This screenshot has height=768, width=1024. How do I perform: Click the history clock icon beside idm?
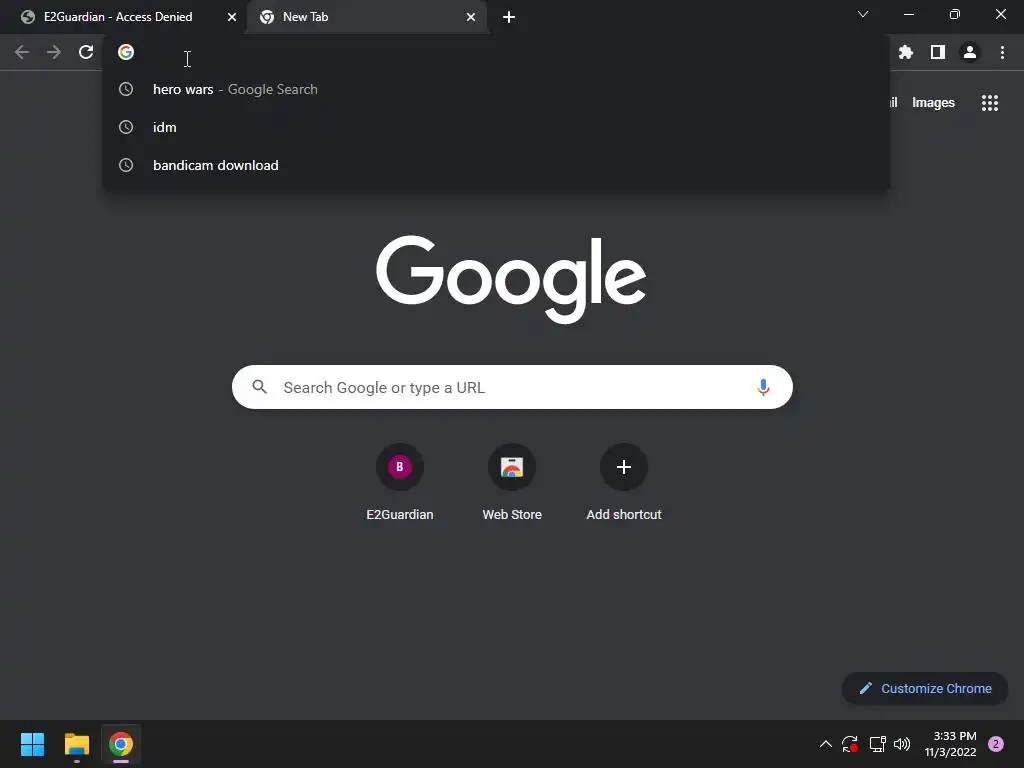click(x=126, y=127)
